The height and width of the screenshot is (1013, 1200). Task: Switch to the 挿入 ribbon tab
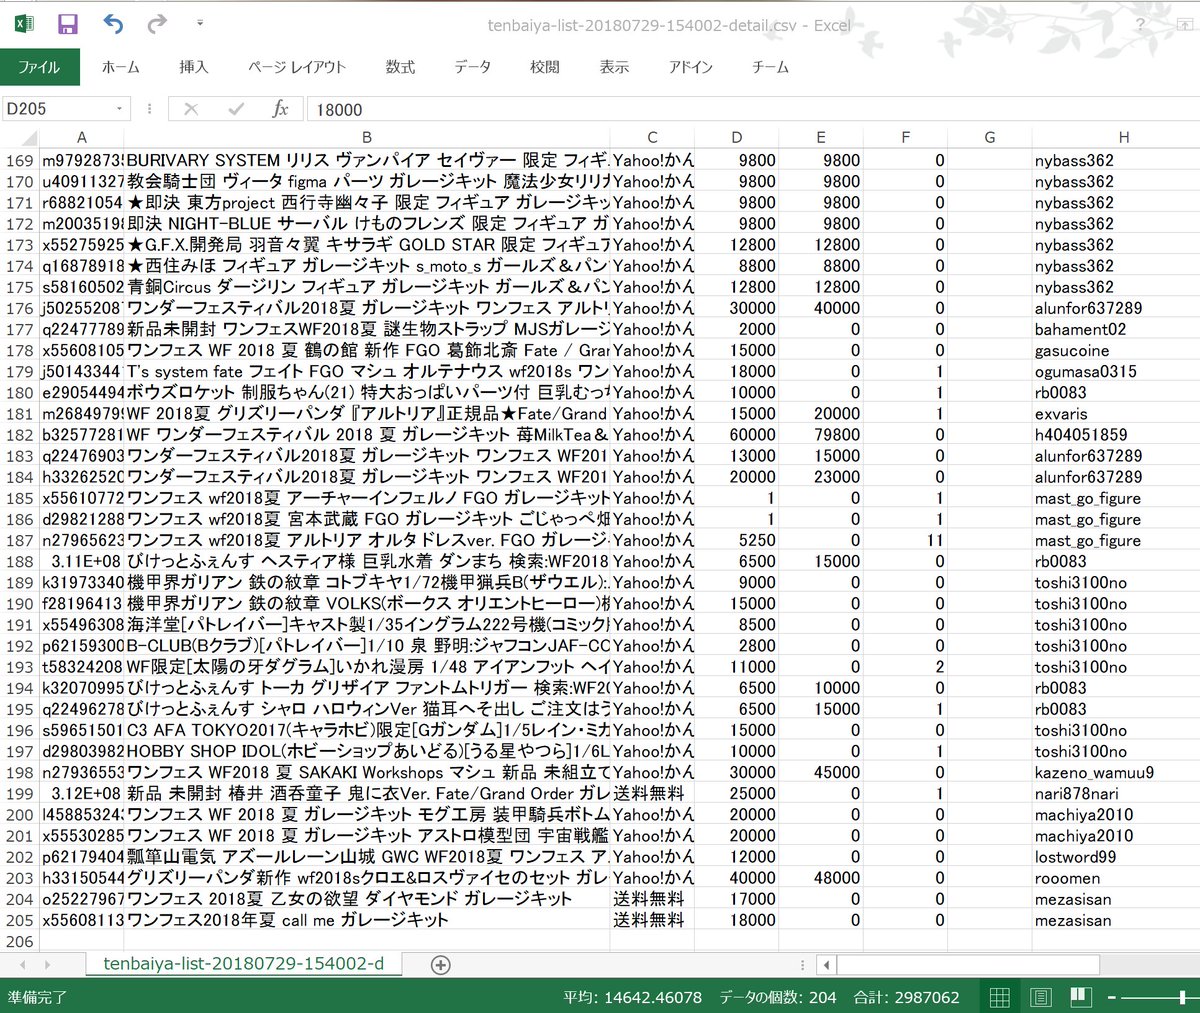click(194, 67)
